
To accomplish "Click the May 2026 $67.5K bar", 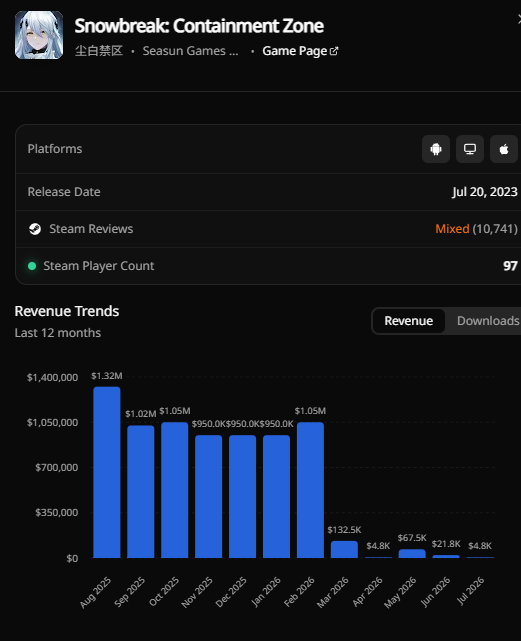I will (412, 554).
